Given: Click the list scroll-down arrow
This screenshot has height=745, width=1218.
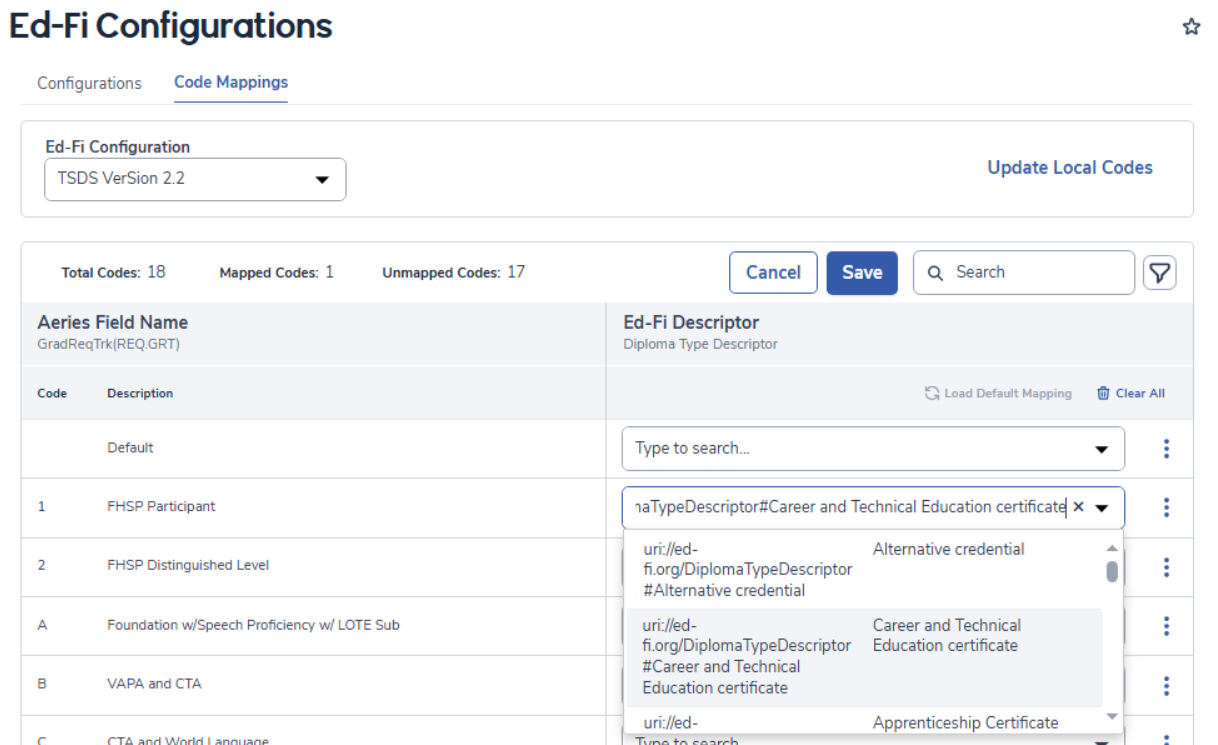Looking at the screenshot, I should click(1112, 717).
